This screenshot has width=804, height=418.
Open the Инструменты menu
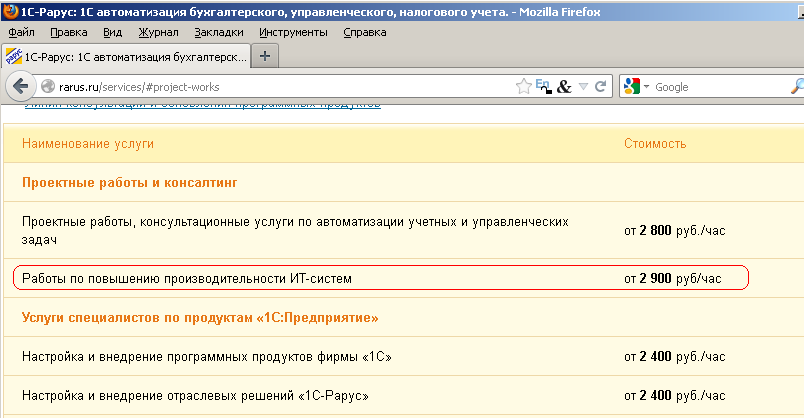[293, 32]
